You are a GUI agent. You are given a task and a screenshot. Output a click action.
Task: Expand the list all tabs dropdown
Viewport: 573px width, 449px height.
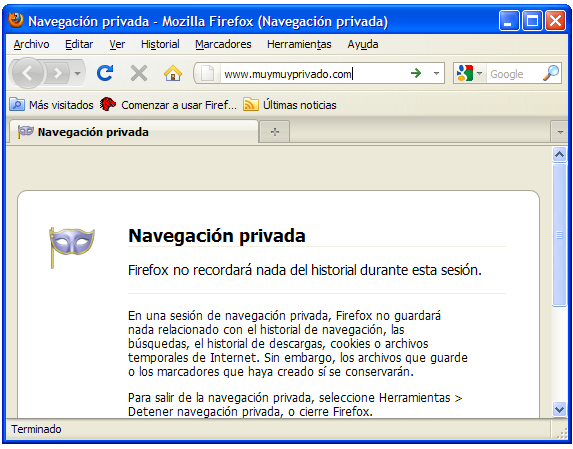pos(560,132)
